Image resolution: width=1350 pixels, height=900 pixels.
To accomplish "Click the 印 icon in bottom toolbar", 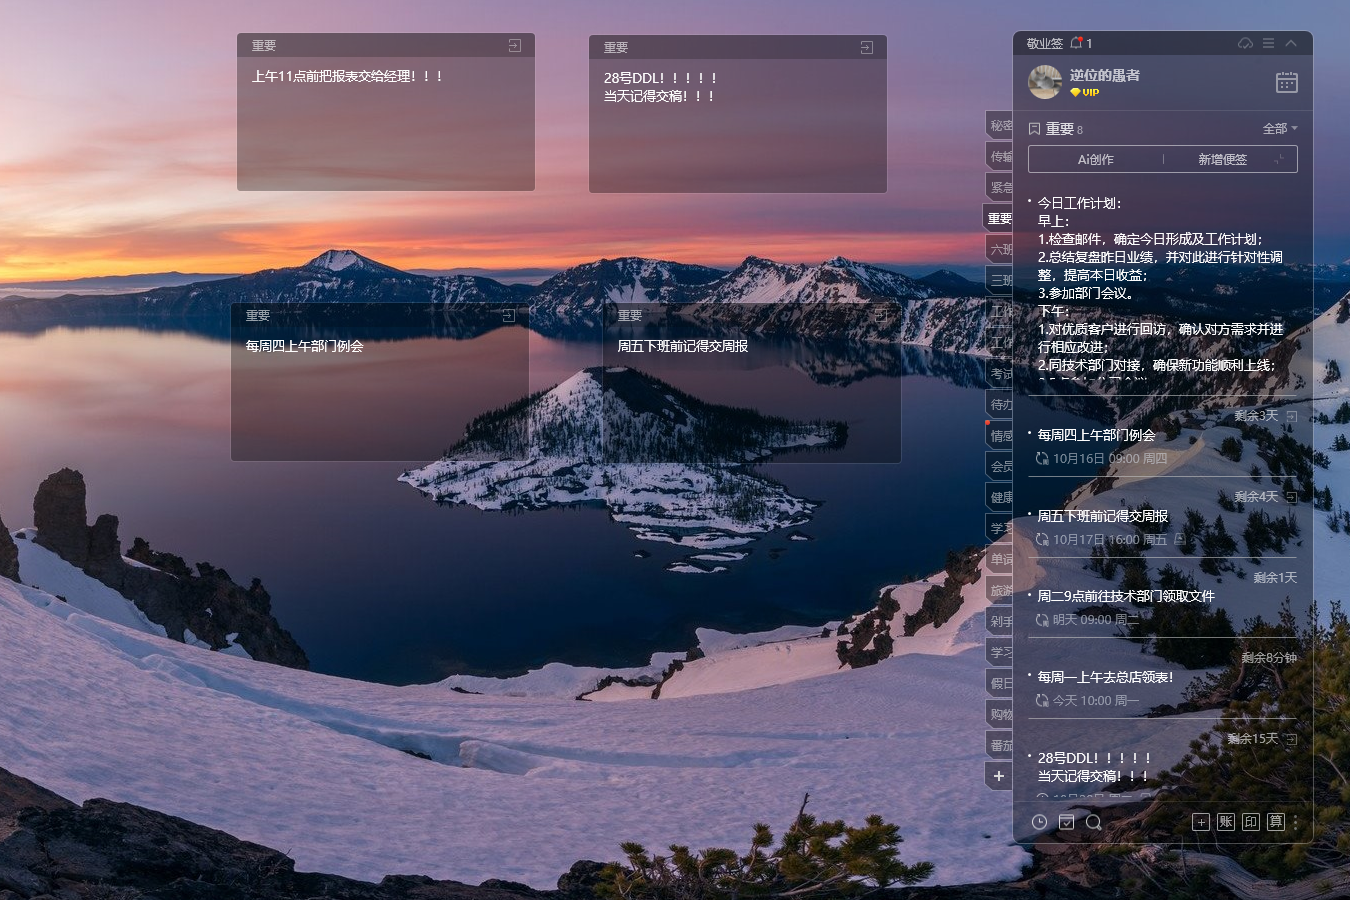I will (x=1251, y=822).
